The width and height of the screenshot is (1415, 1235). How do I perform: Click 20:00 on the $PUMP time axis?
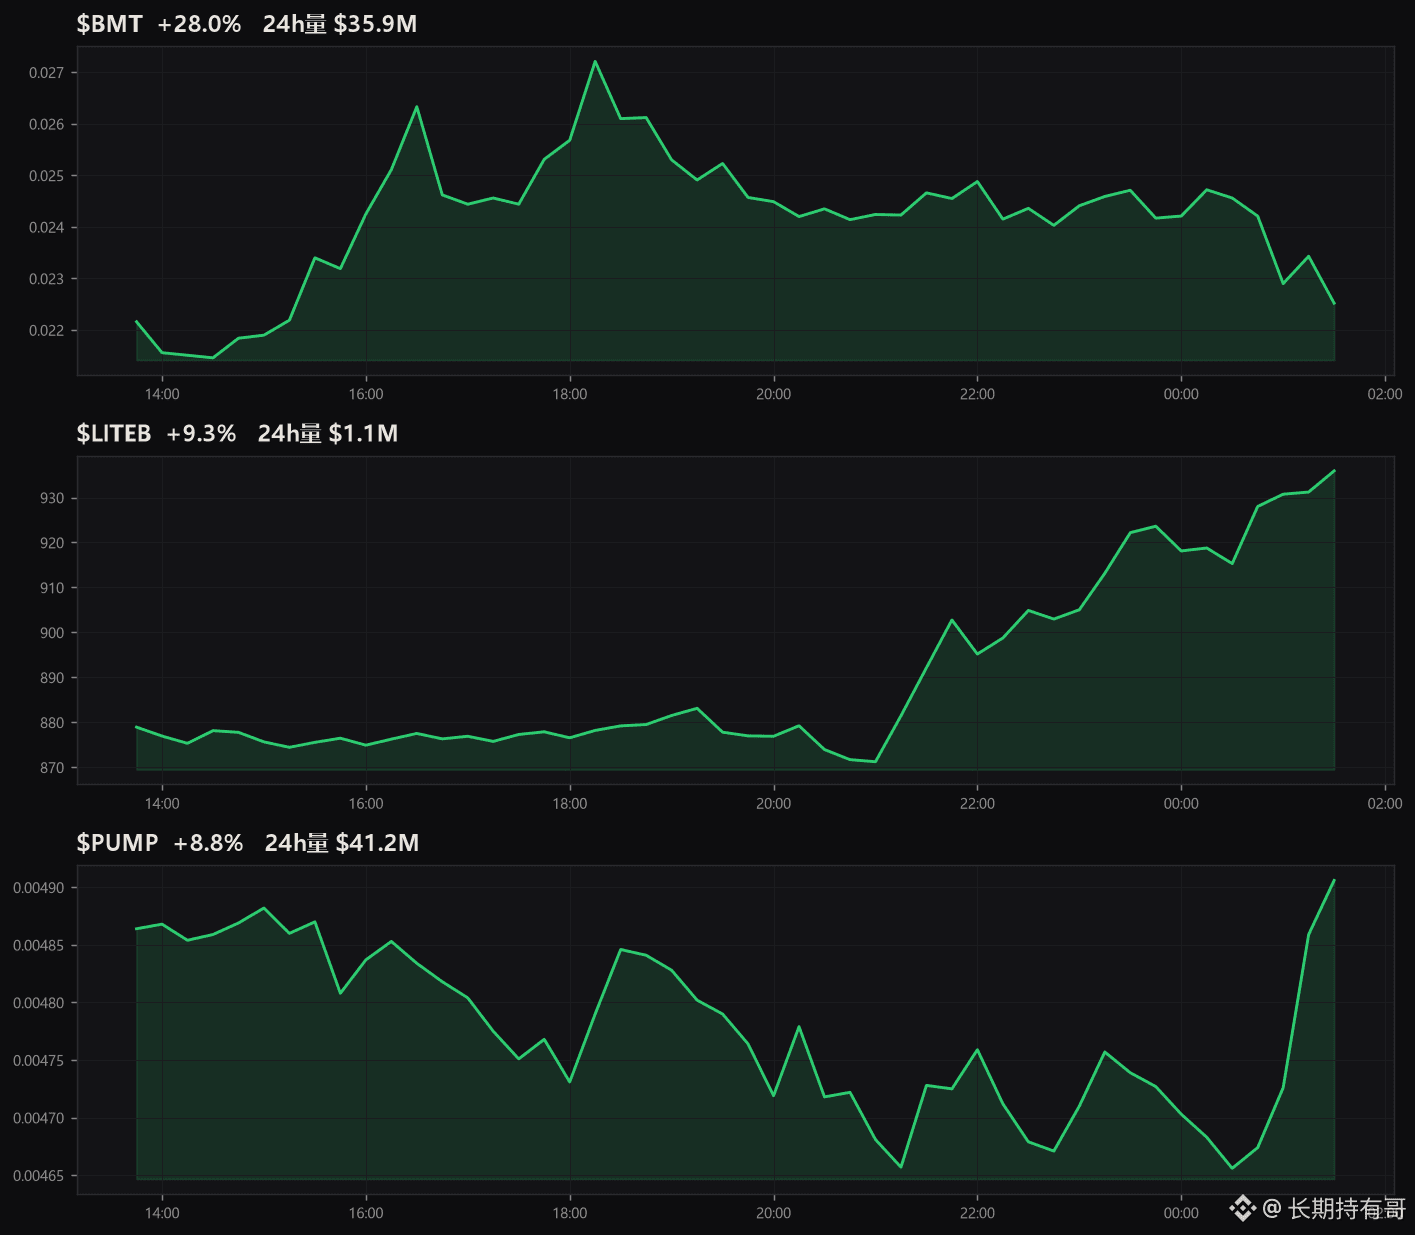(774, 1213)
